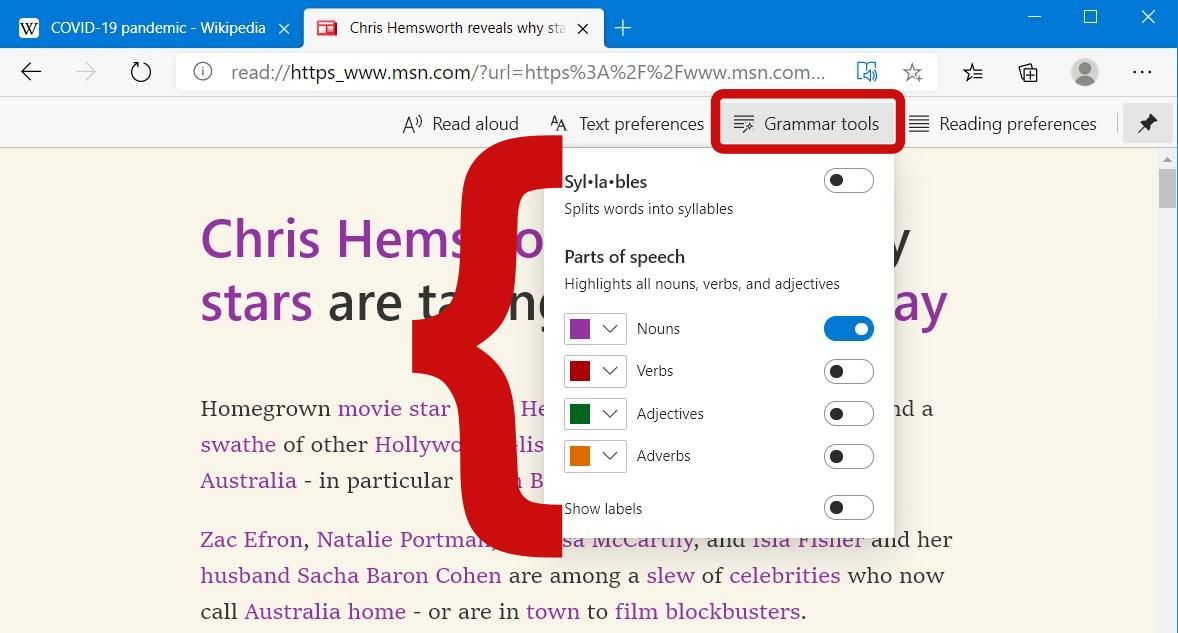Maximize the browser window
This screenshot has height=633, width=1178.
[x=1091, y=17]
